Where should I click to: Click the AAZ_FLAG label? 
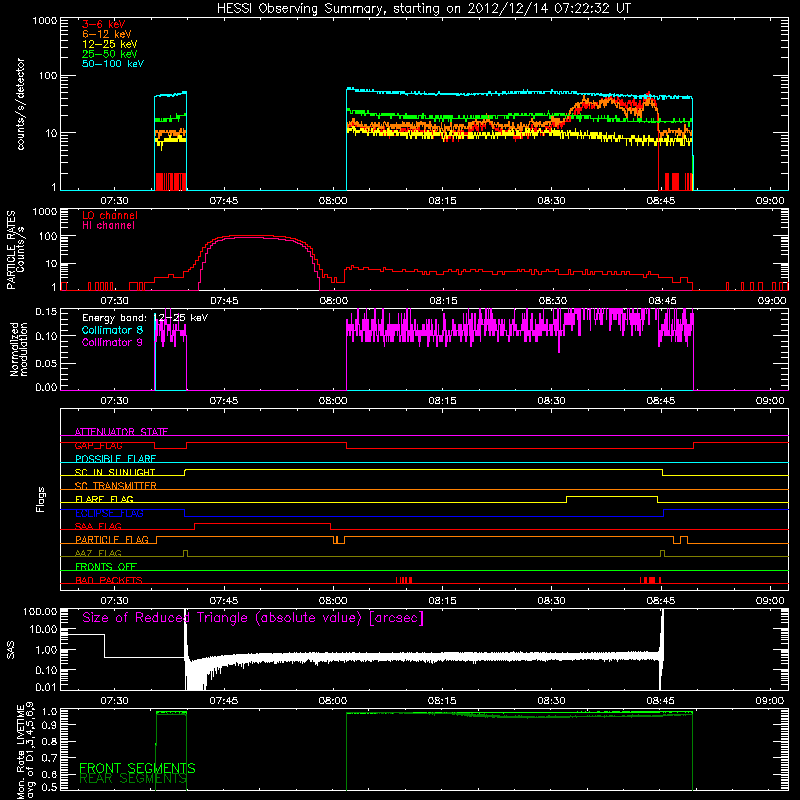(x=98, y=553)
